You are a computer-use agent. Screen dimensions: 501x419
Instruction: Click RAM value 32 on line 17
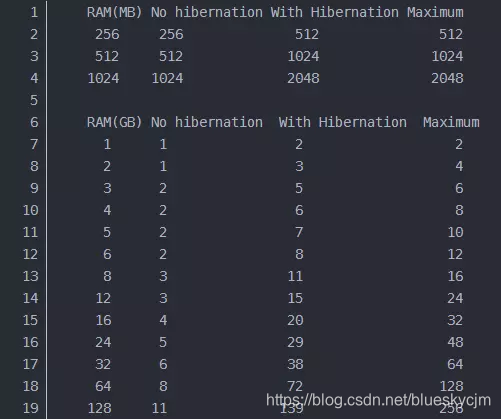click(103, 364)
